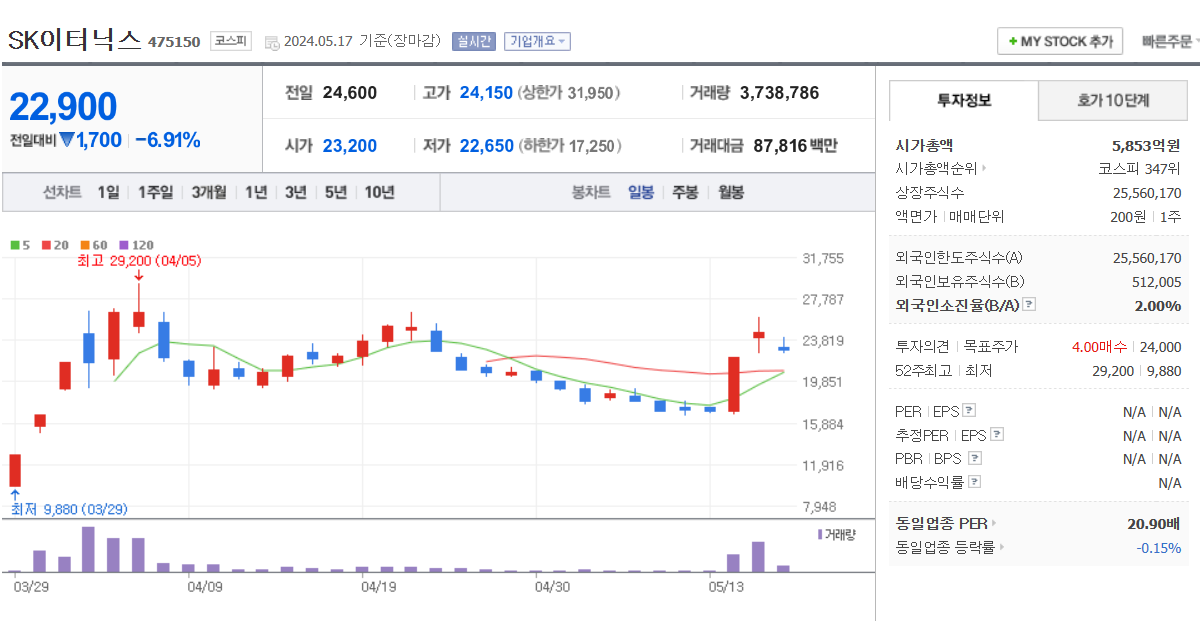Open the 기업개요 dropdown
The height and width of the screenshot is (621, 1200).
coord(538,41)
